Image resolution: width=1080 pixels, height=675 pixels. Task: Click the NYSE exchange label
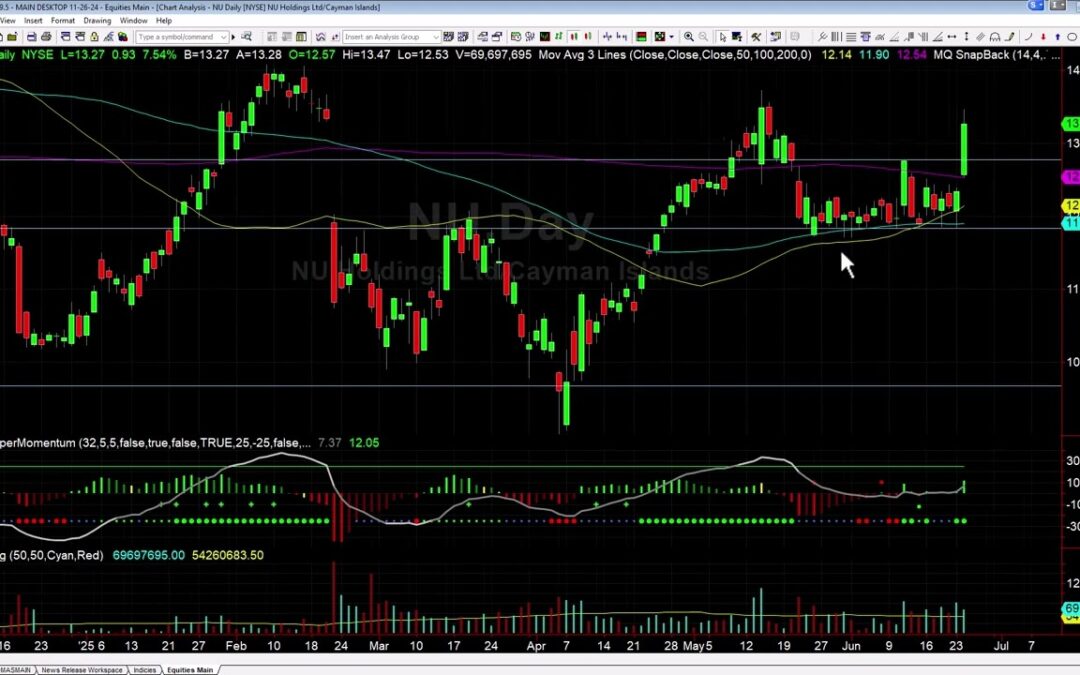point(37,54)
